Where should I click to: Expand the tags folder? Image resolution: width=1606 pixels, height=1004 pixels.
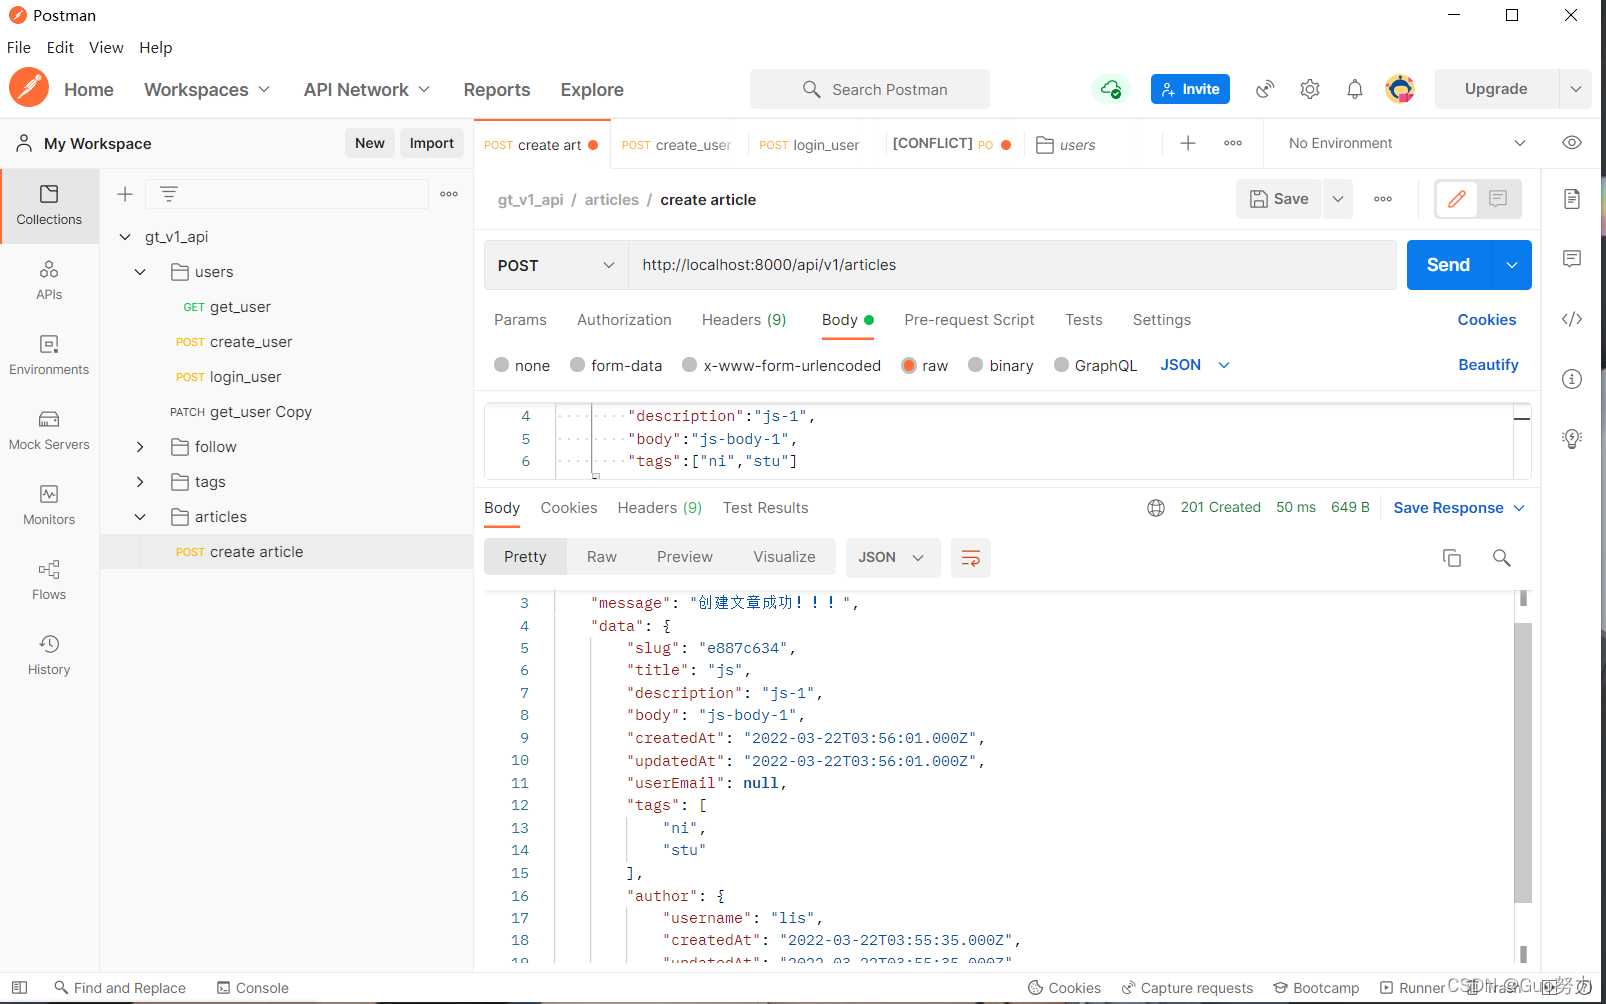(140, 482)
